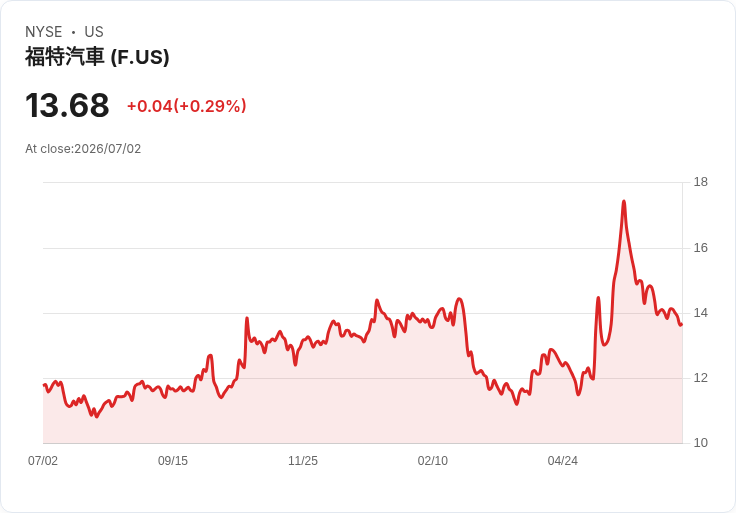
Task: Click the highest peak of the price line
Action: tap(624, 202)
